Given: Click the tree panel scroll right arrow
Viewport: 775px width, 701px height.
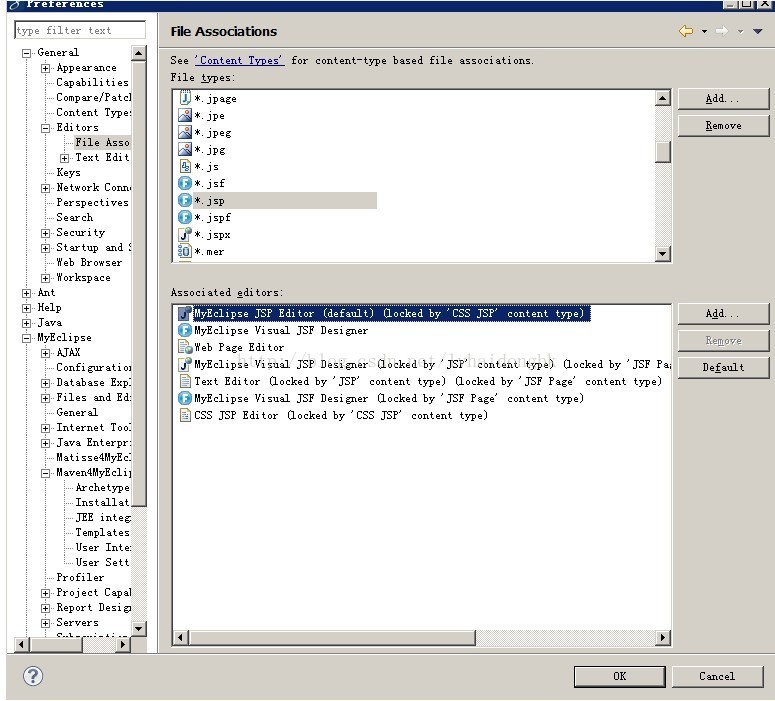Looking at the screenshot, I should click(x=123, y=644).
